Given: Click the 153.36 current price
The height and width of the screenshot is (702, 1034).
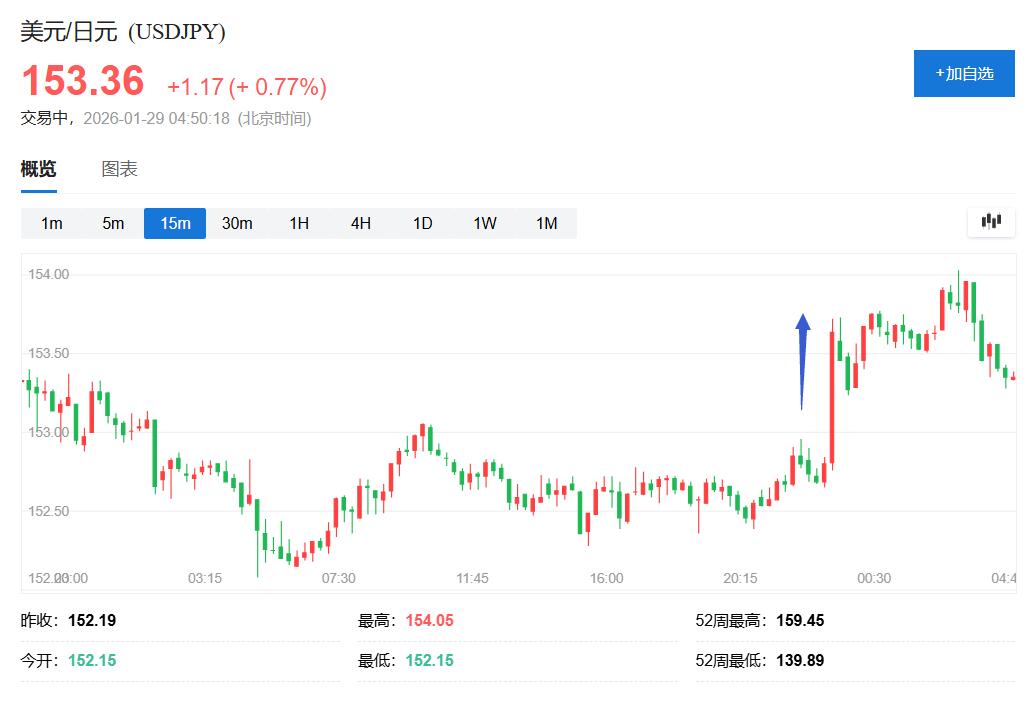Looking at the screenshot, I should [x=83, y=81].
